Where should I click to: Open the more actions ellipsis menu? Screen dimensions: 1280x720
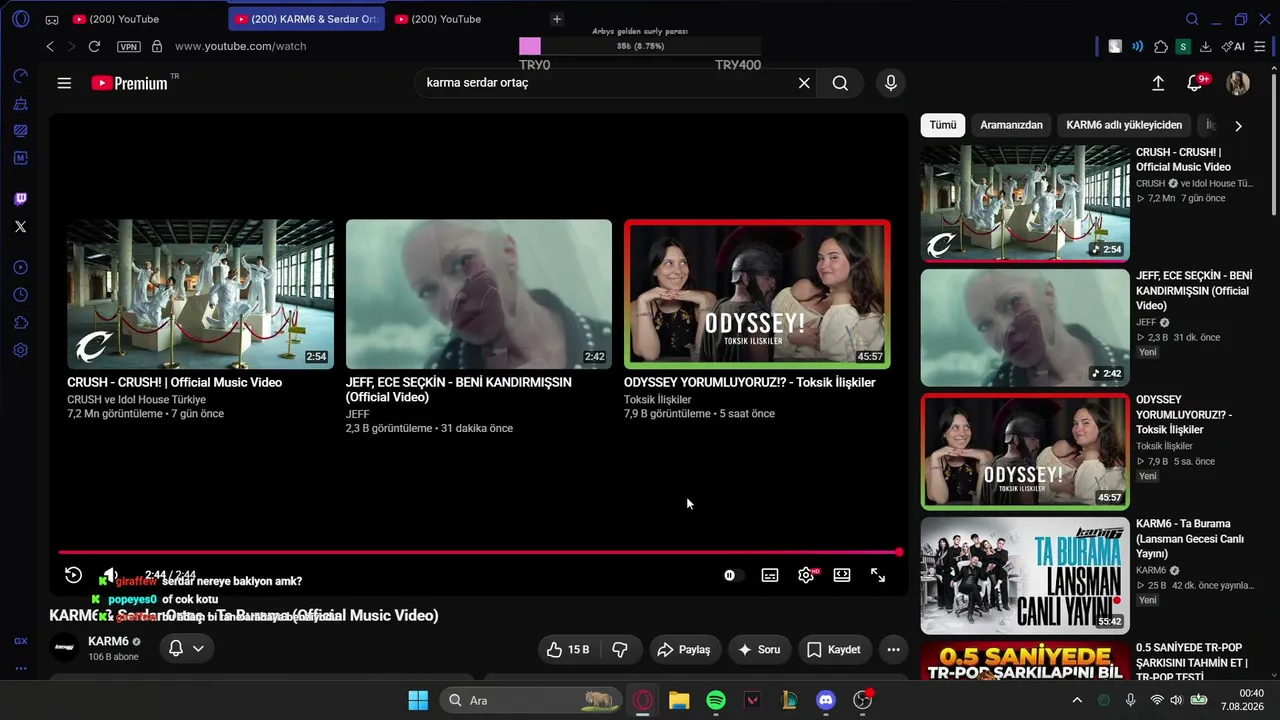pyautogui.click(x=894, y=649)
